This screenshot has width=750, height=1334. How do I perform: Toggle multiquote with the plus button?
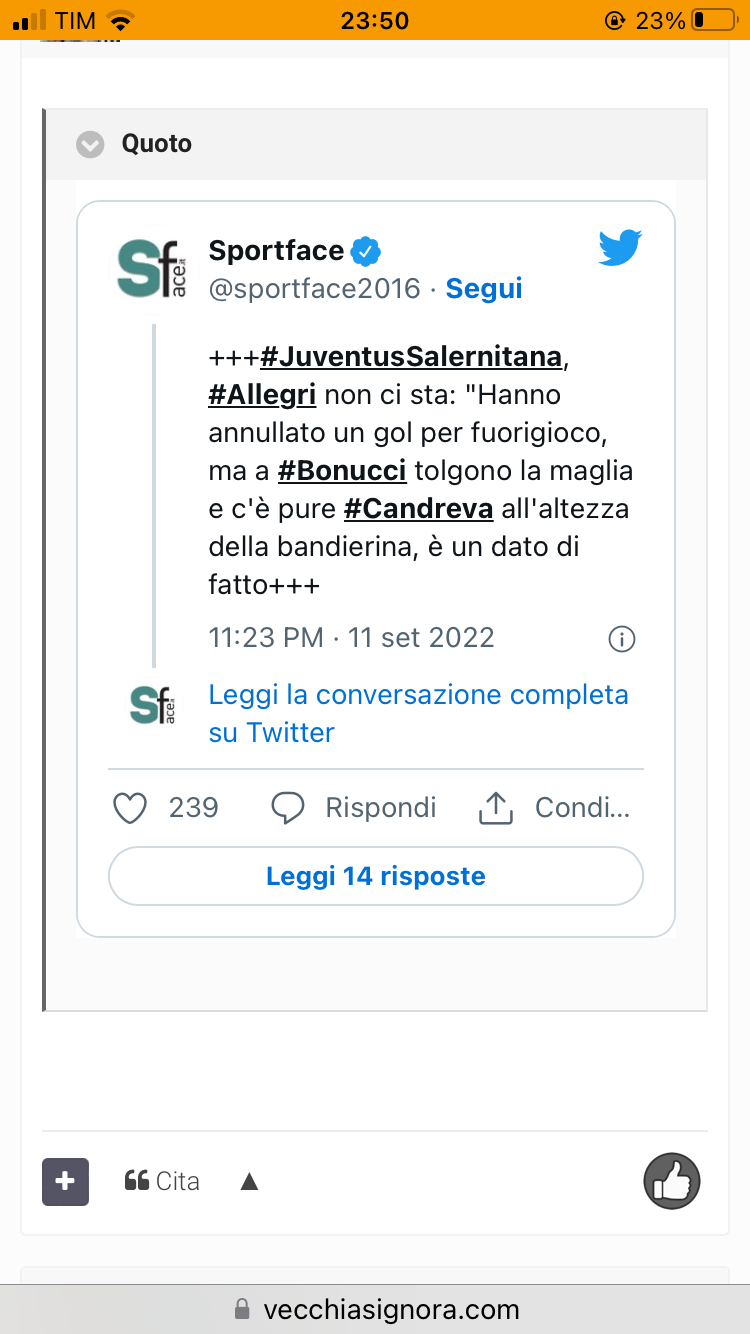coord(65,1182)
